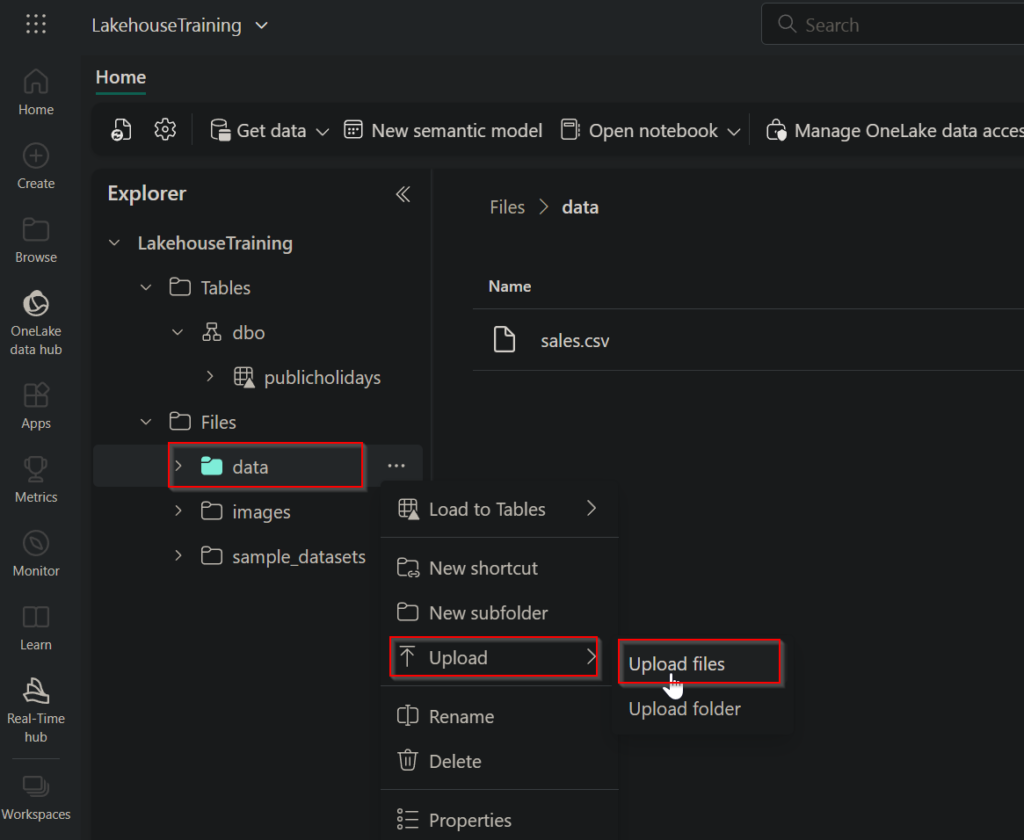1024x840 pixels.
Task: Expand the publicholidays table chevron
Action: point(210,377)
